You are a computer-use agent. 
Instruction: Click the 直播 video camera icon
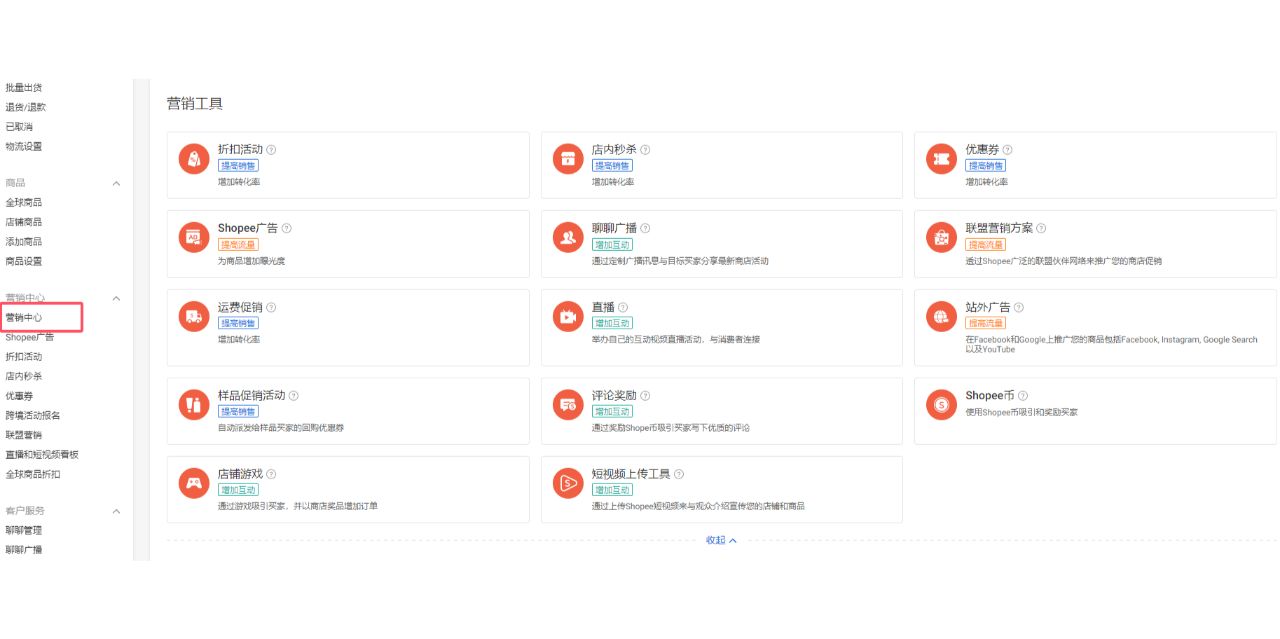pyautogui.click(x=568, y=317)
